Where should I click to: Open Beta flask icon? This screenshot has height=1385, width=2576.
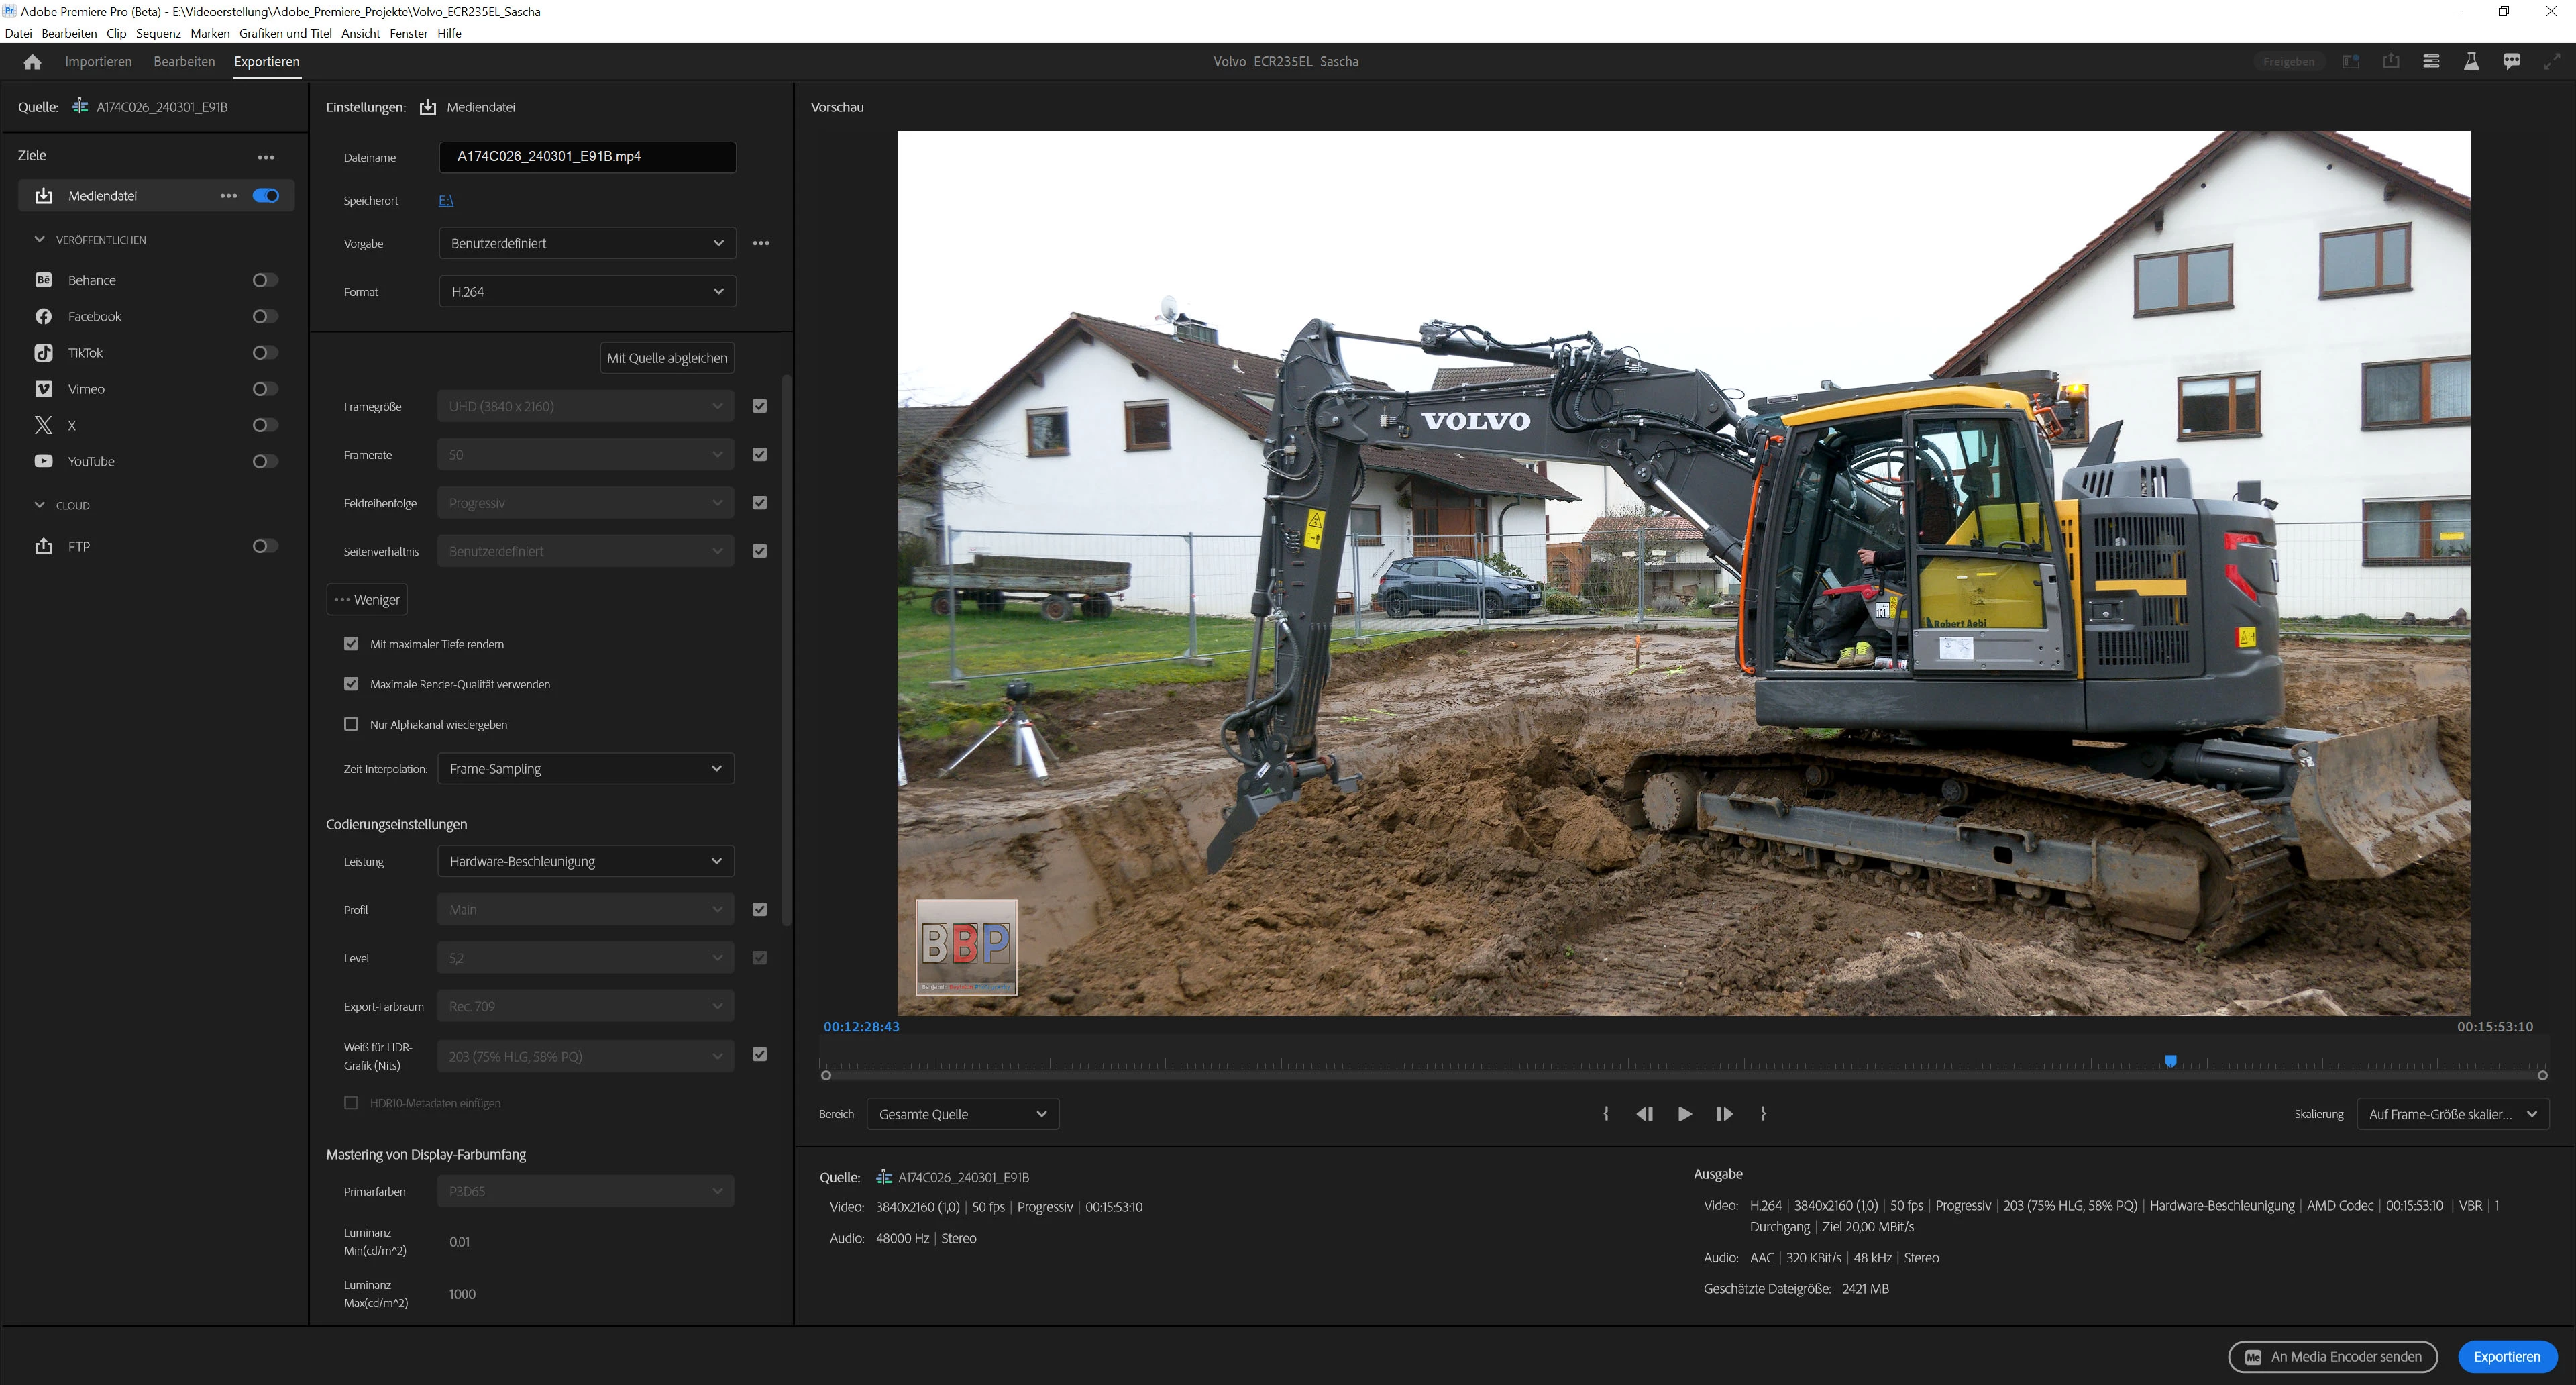(x=2471, y=62)
